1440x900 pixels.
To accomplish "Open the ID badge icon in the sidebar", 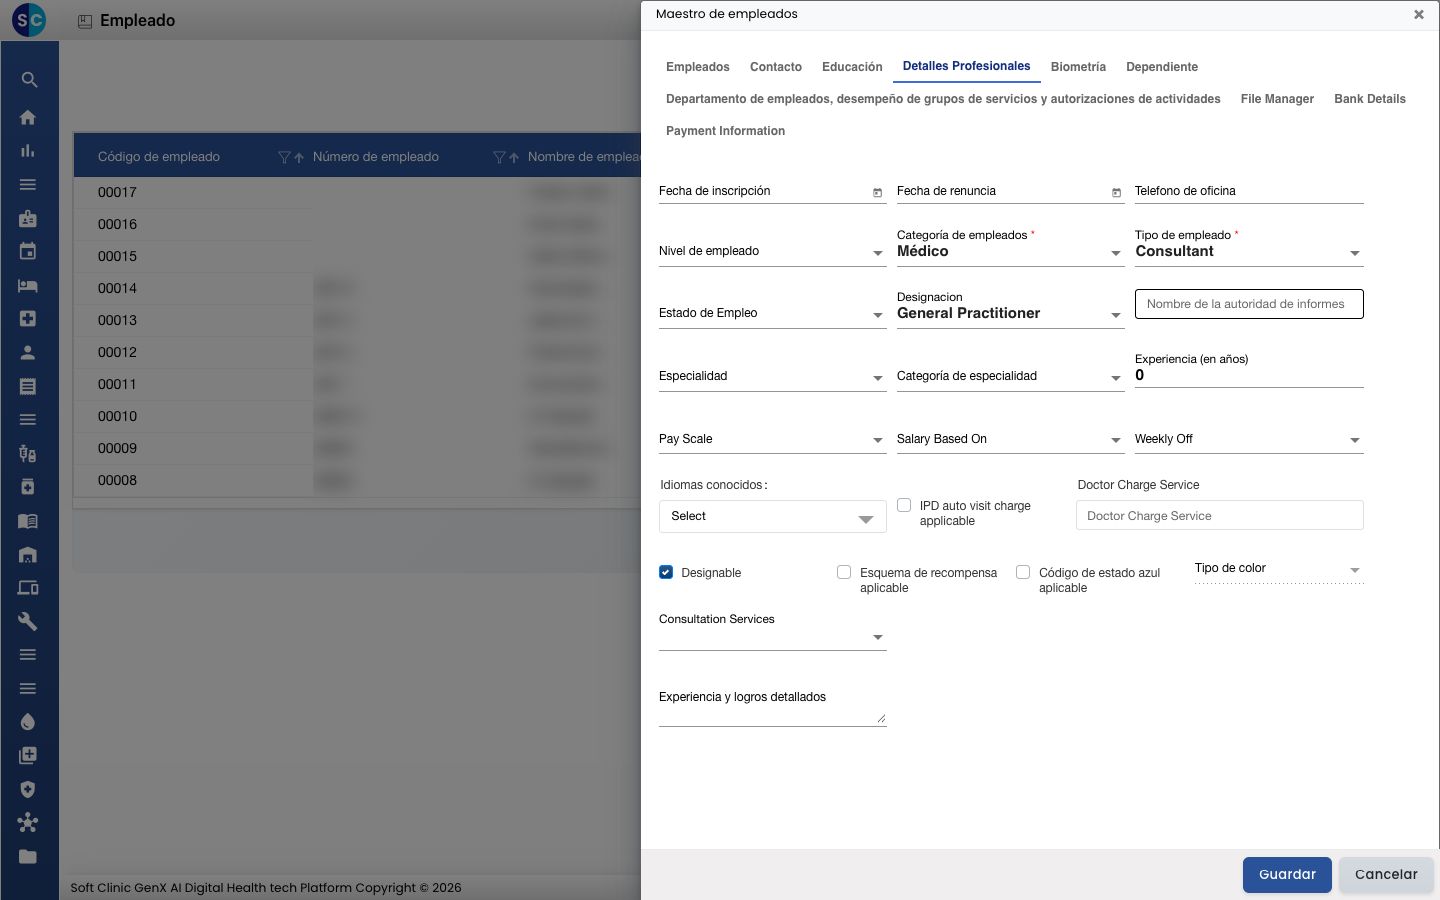I will [28, 219].
